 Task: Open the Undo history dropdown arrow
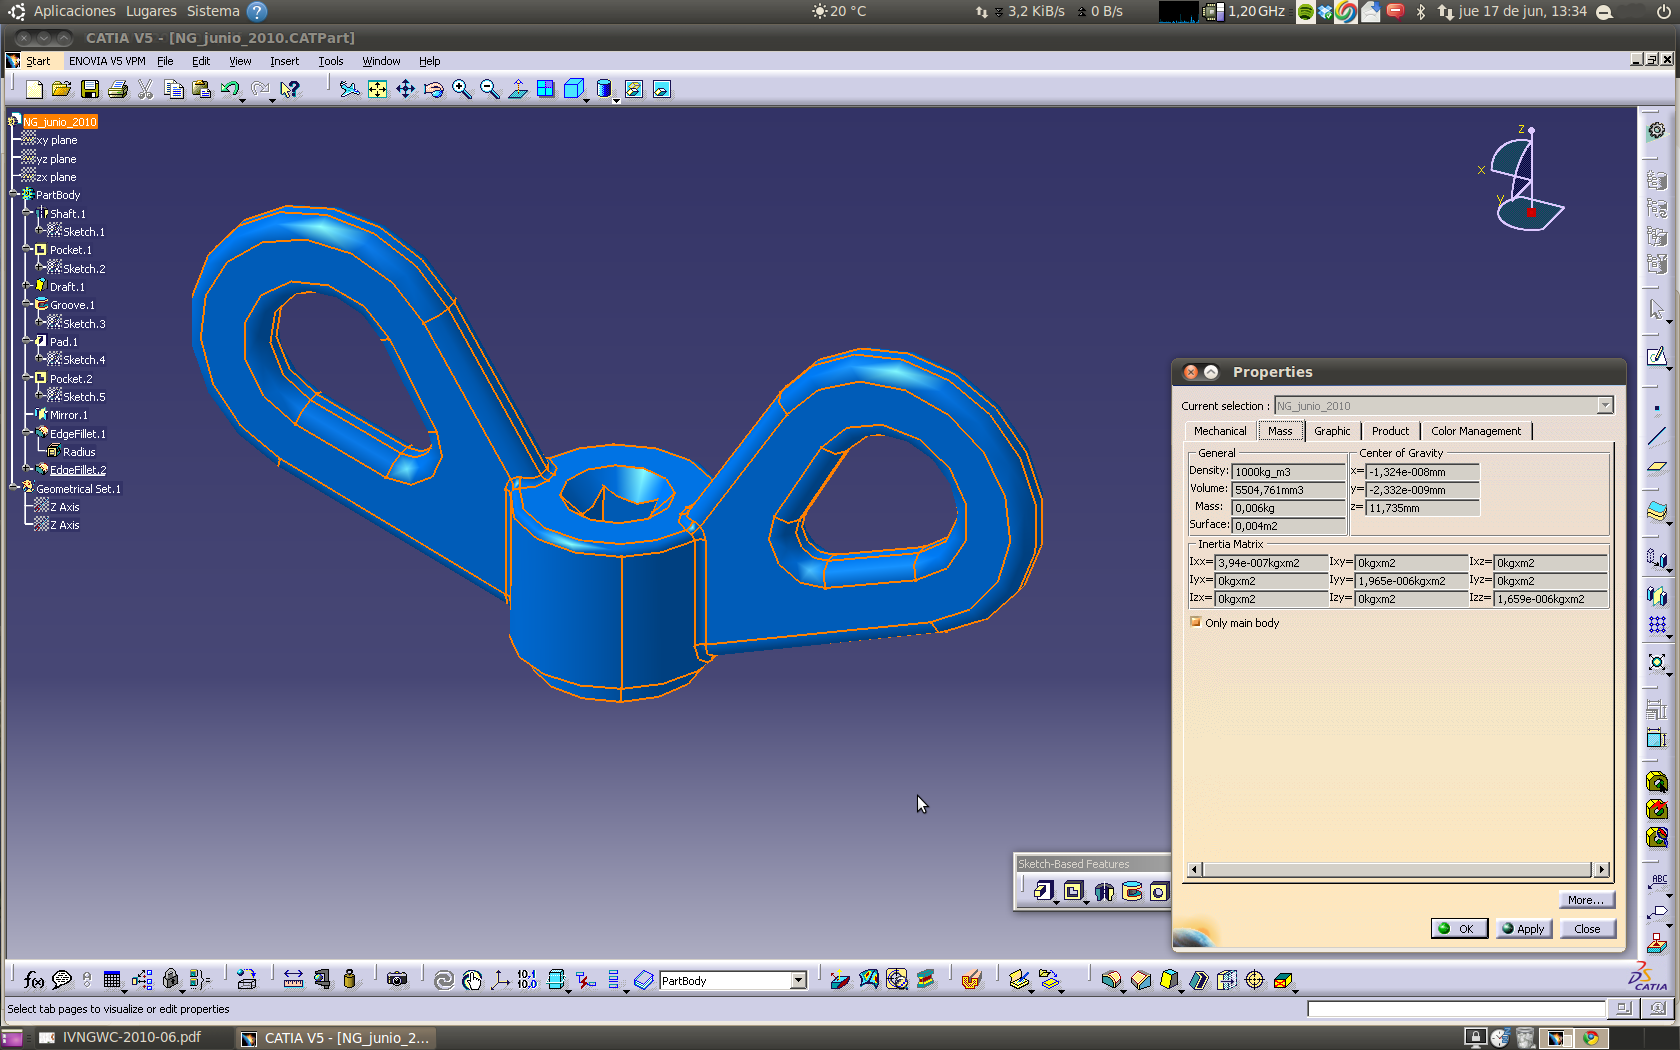click(x=243, y=100)
